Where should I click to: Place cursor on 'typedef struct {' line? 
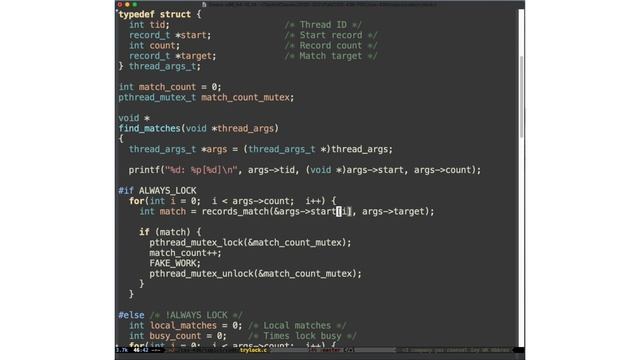[x=160, y=14]
